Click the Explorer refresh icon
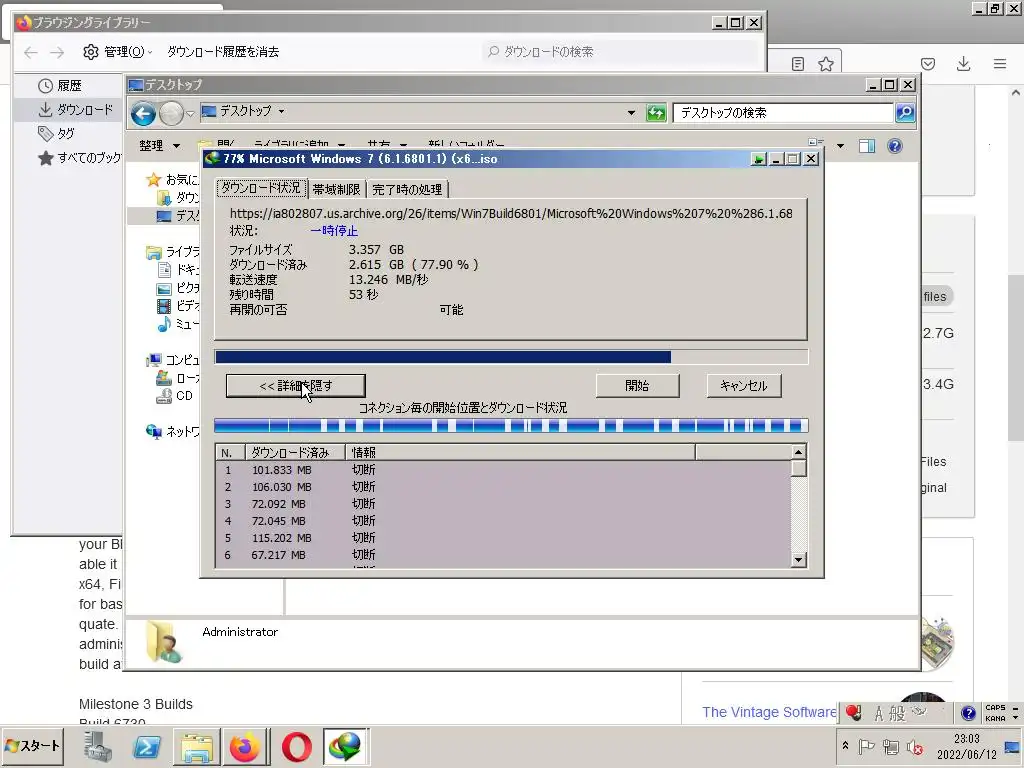Viewport: 1024px width, 768px height. 656,113
